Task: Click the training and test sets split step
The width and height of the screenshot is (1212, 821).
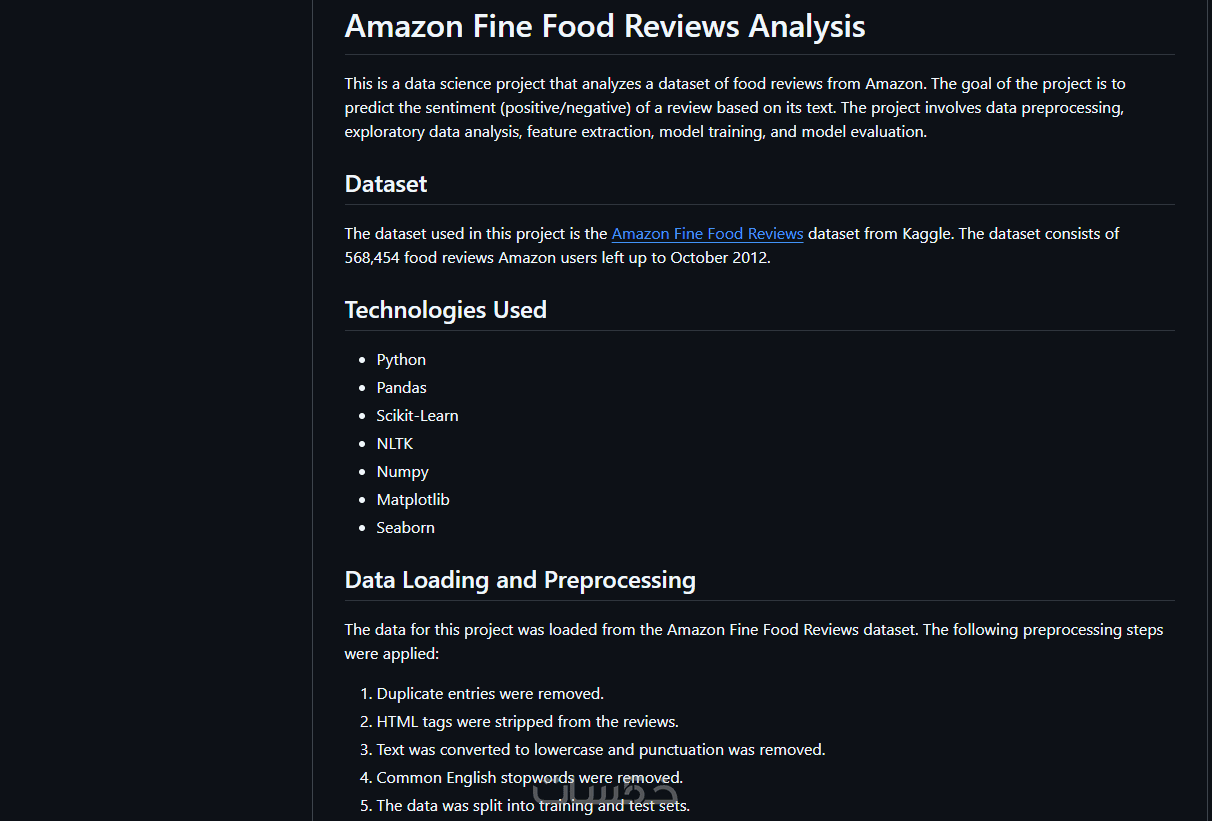Action: tap(533, 806)
